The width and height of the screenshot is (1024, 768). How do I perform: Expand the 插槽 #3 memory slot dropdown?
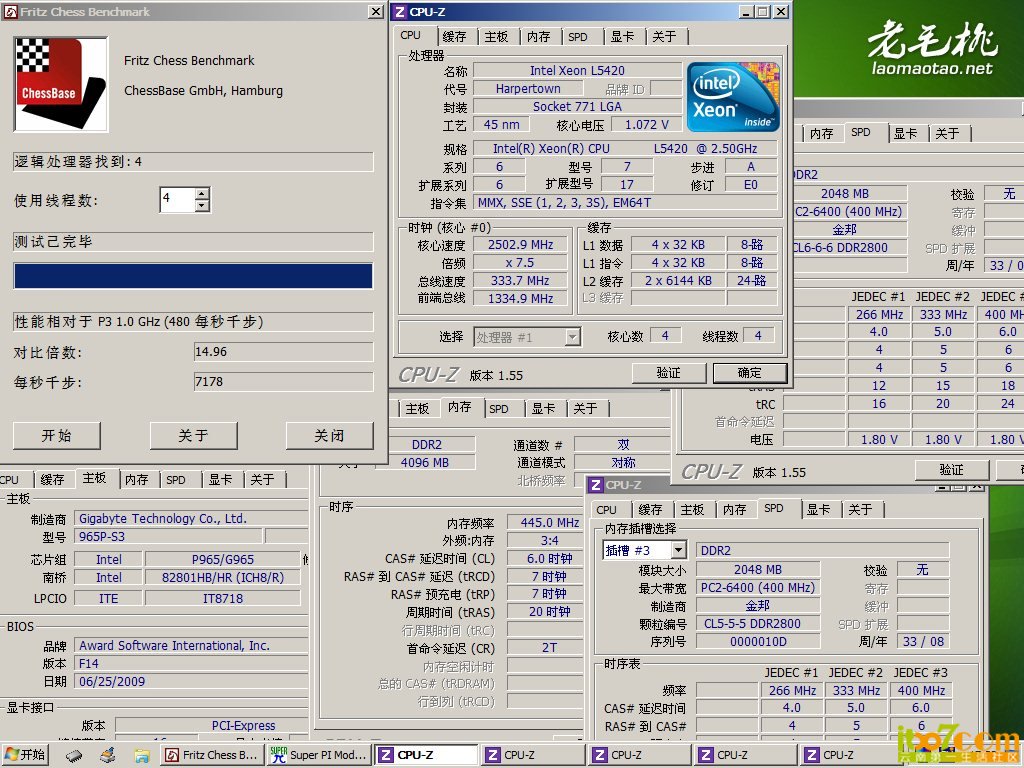(x=679, y=550)
